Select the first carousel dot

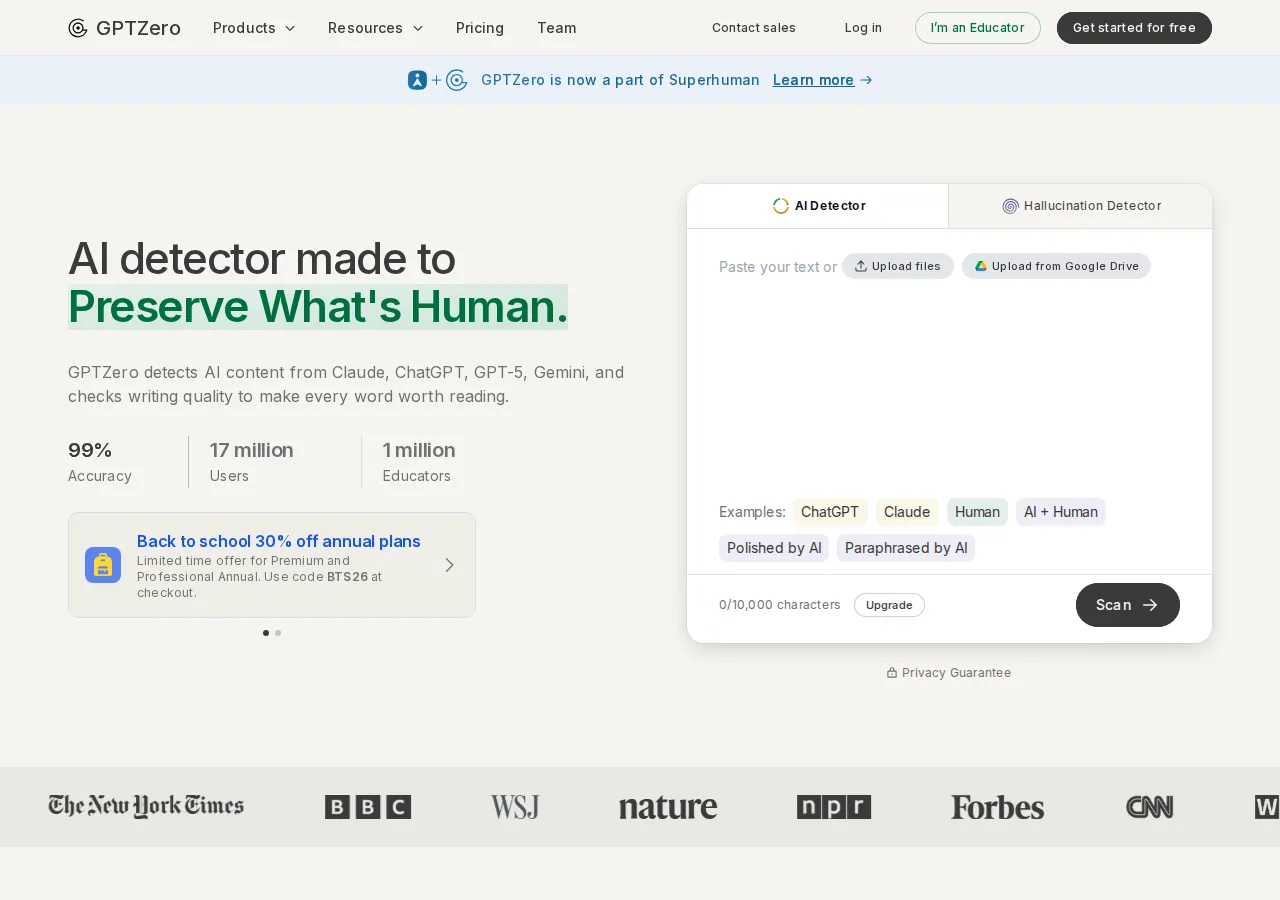(x=266, y=633)
